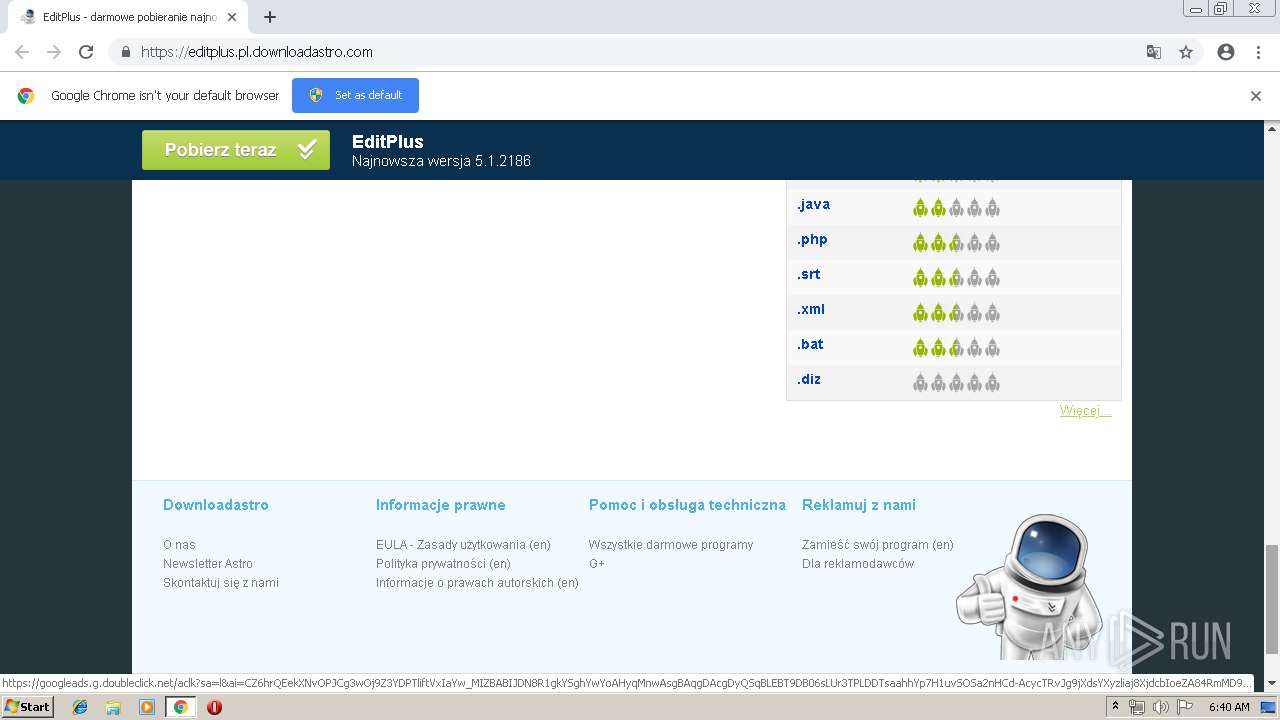Open Dla reklamodawców link
1280x720 pixels.
858,564
